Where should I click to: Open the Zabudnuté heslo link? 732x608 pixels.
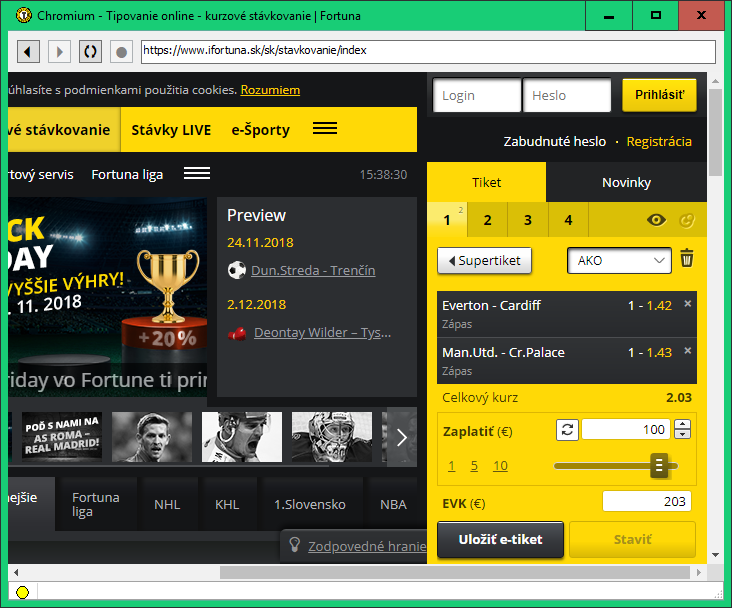[x=555, y=141]
